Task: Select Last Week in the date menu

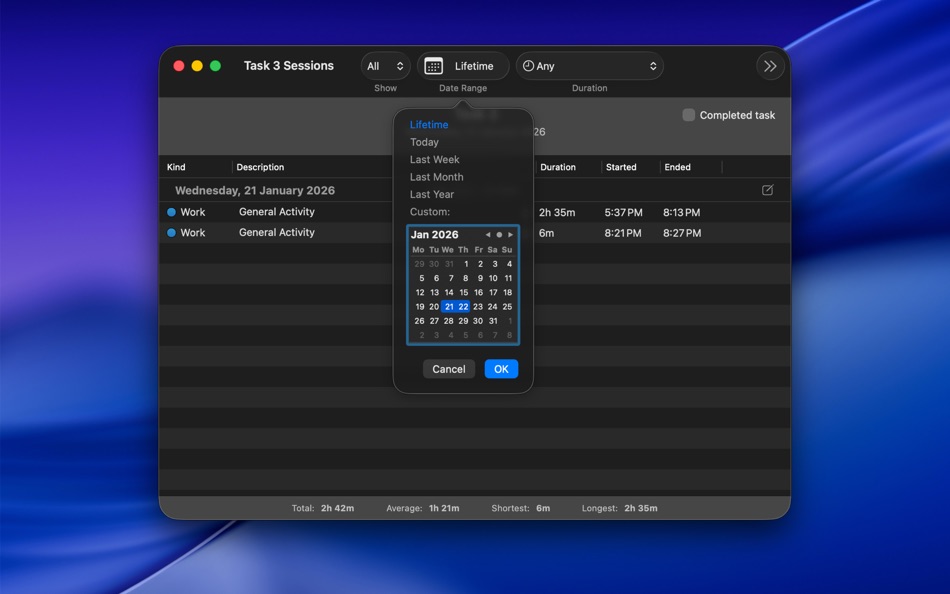Action: [434, 159]
